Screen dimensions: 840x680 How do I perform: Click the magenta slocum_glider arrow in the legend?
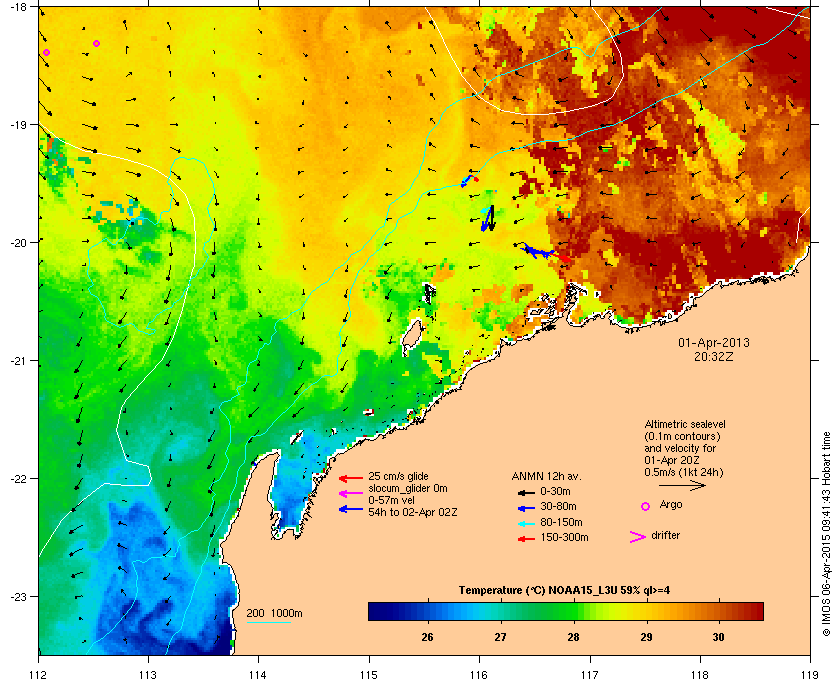pyautogui.click(x=351, y=494)
